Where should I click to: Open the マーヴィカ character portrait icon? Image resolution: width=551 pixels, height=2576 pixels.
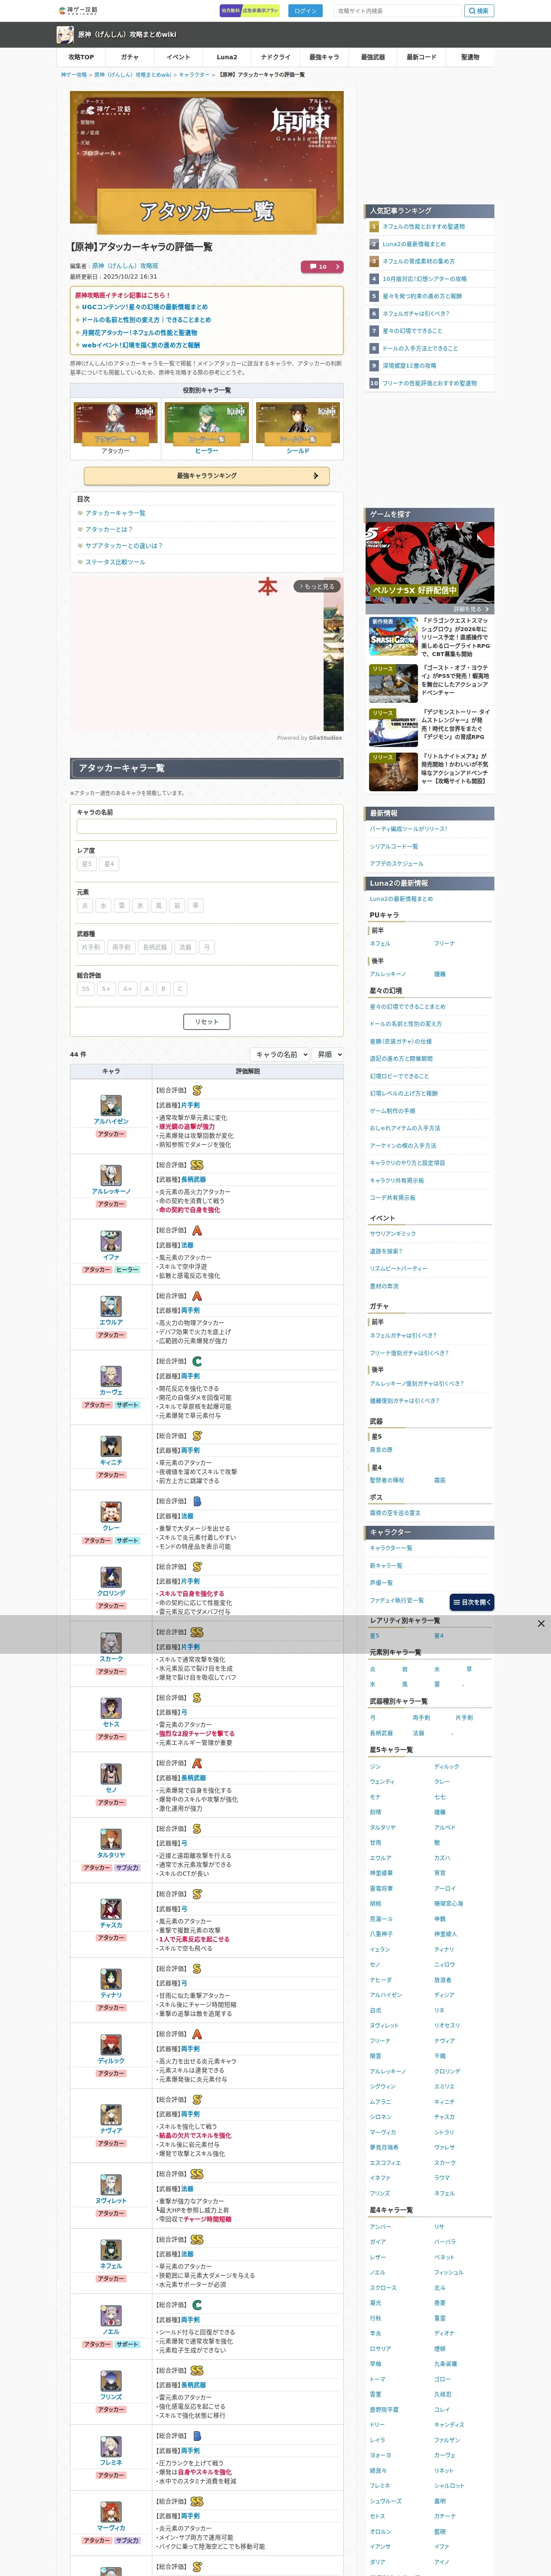click(111, 2512)
